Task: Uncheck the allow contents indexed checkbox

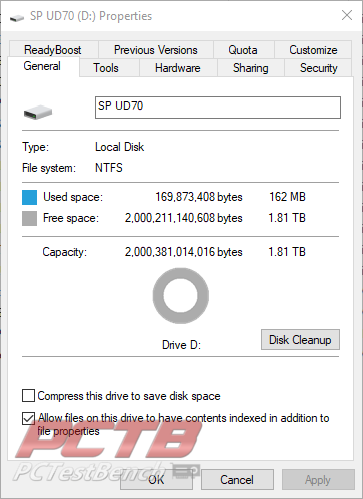Action: coord(28,418)
